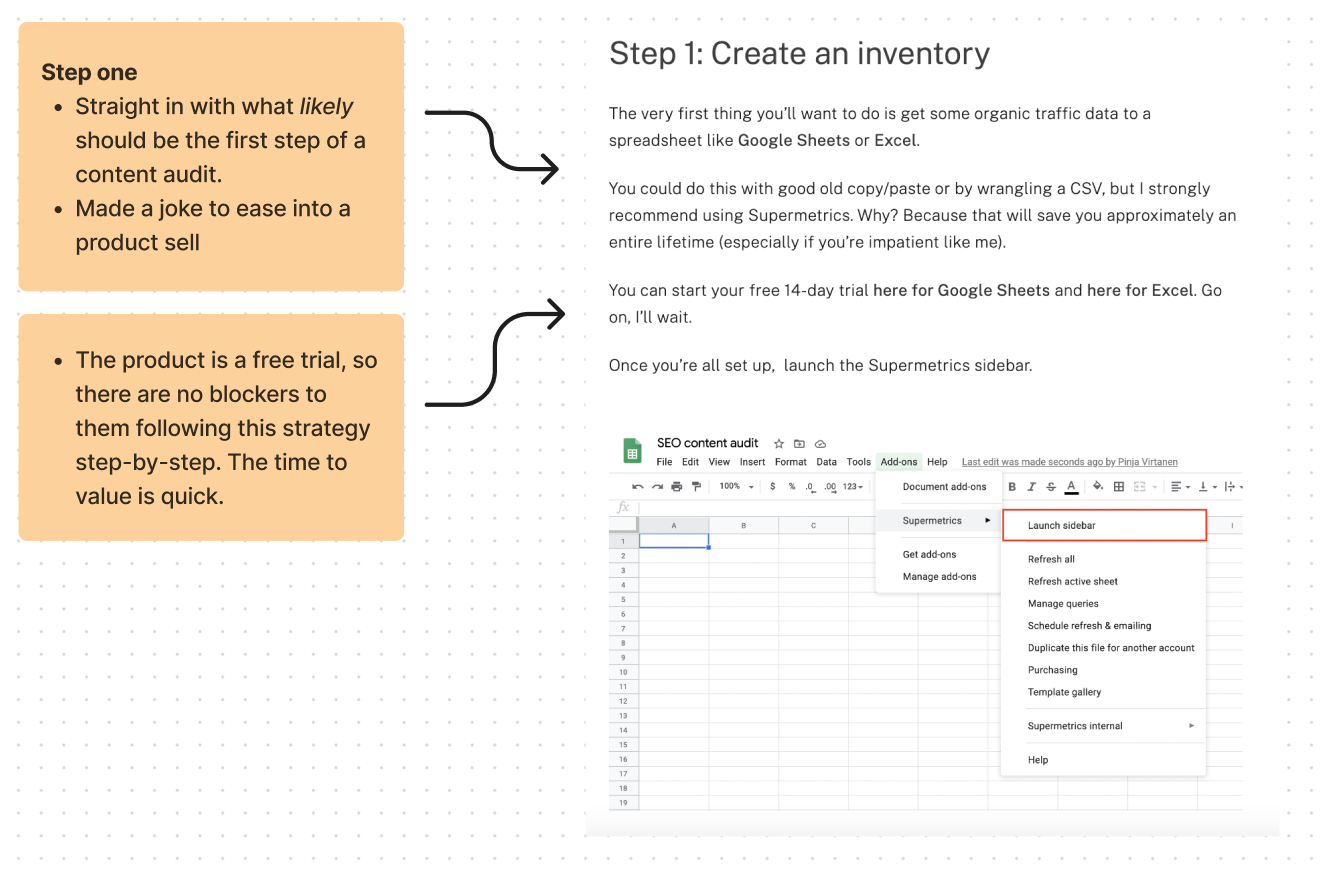1320x872 pixels.
Task: Select column B header
Action: (743, 526)
